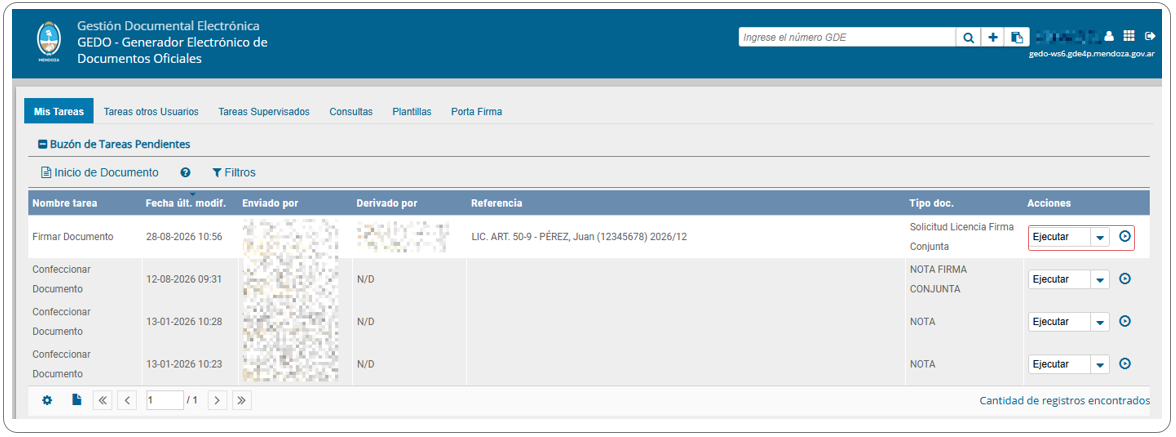Open the Porta Firma tab
The width and height of the screenshot is (1176, 437).
[476, 112]
